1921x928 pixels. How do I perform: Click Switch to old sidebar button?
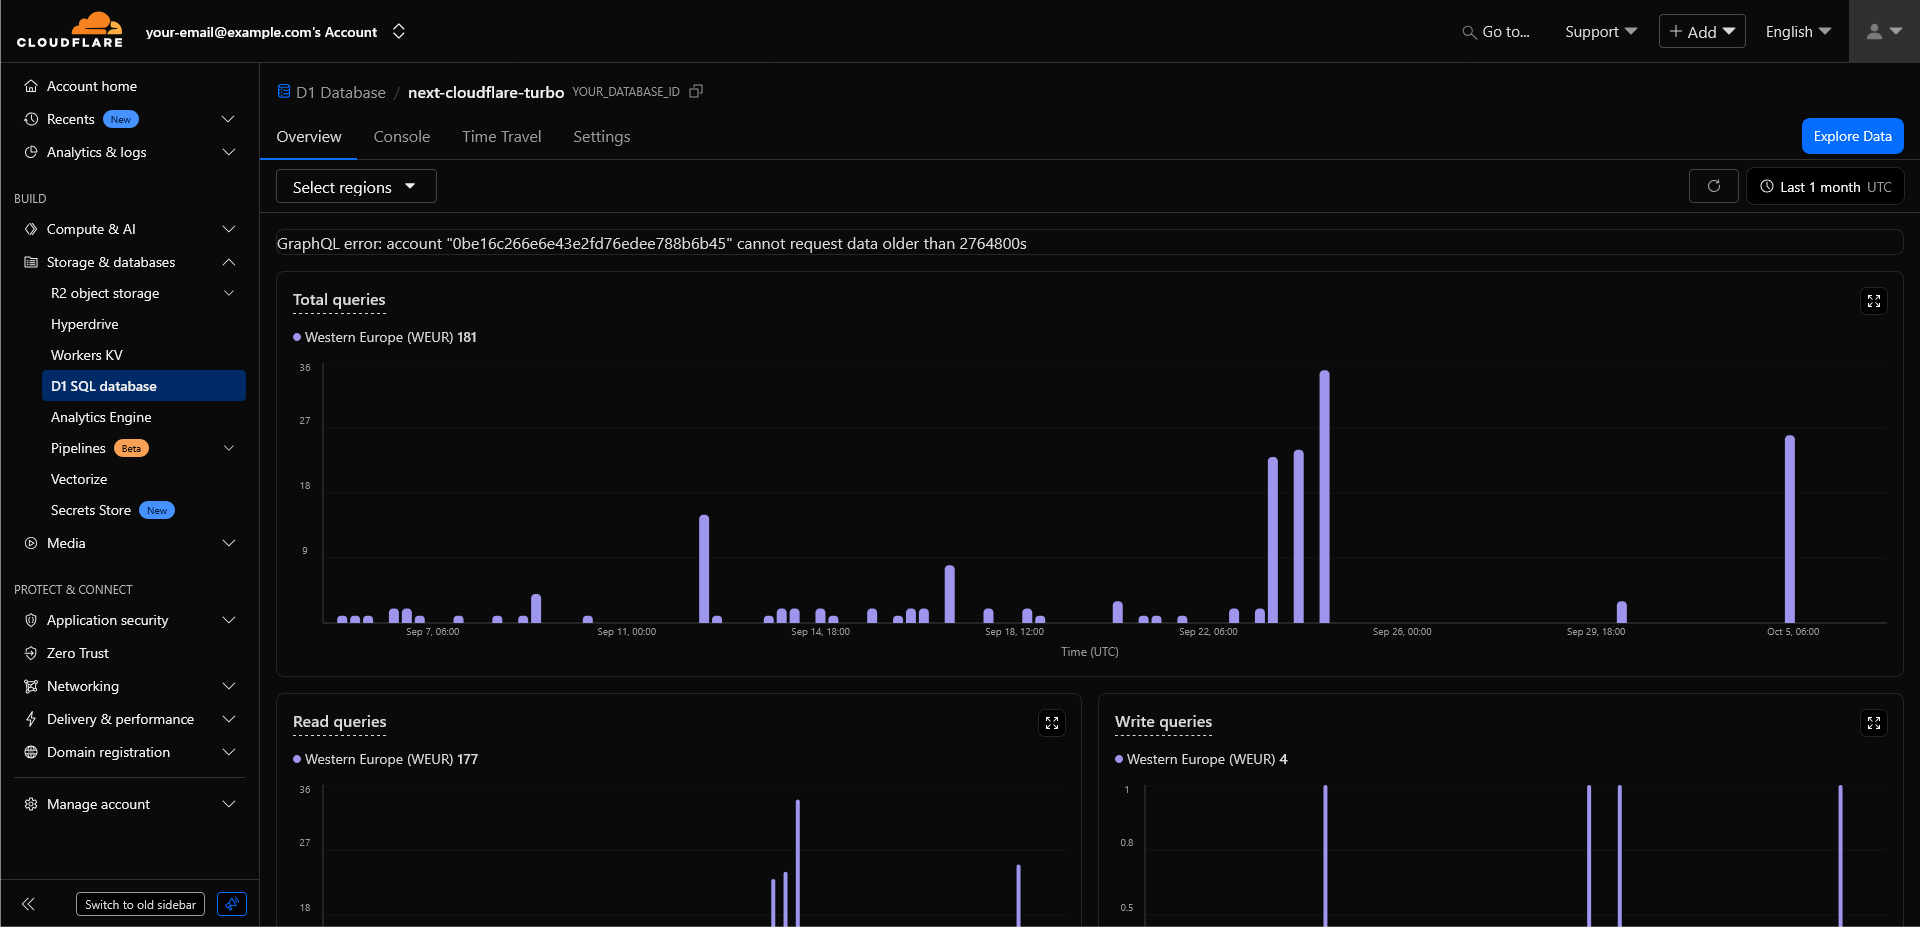pyautogui.click(x=140, y=904)
